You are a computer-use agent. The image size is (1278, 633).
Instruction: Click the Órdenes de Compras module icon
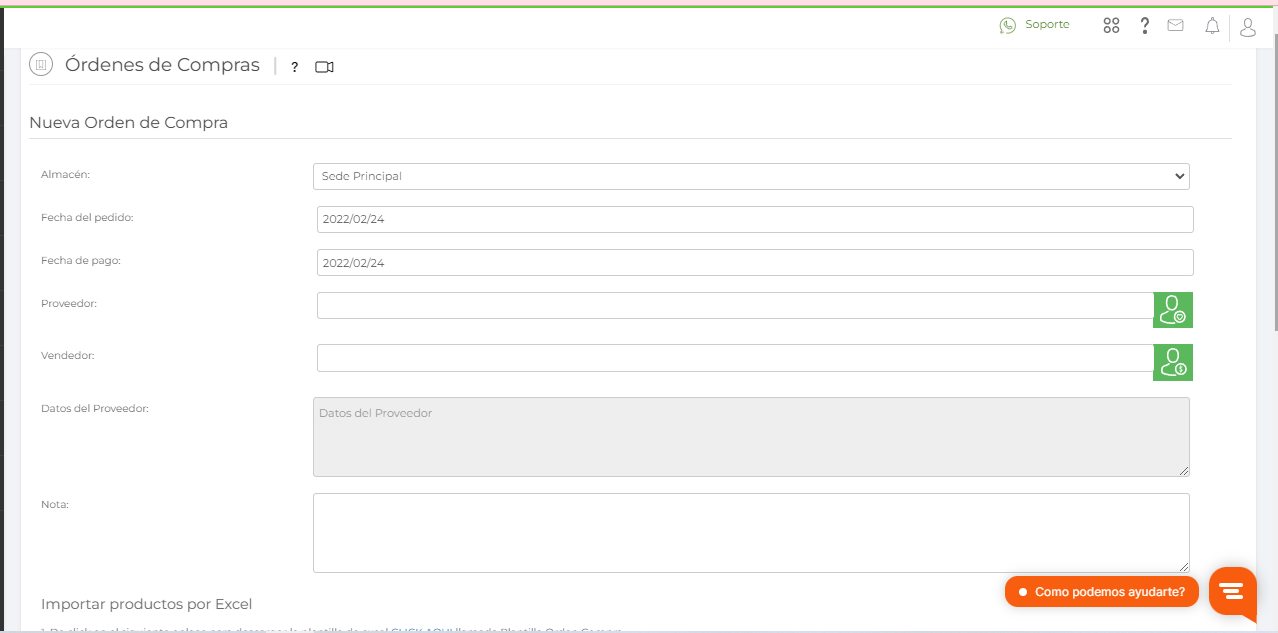click(40, 64)
